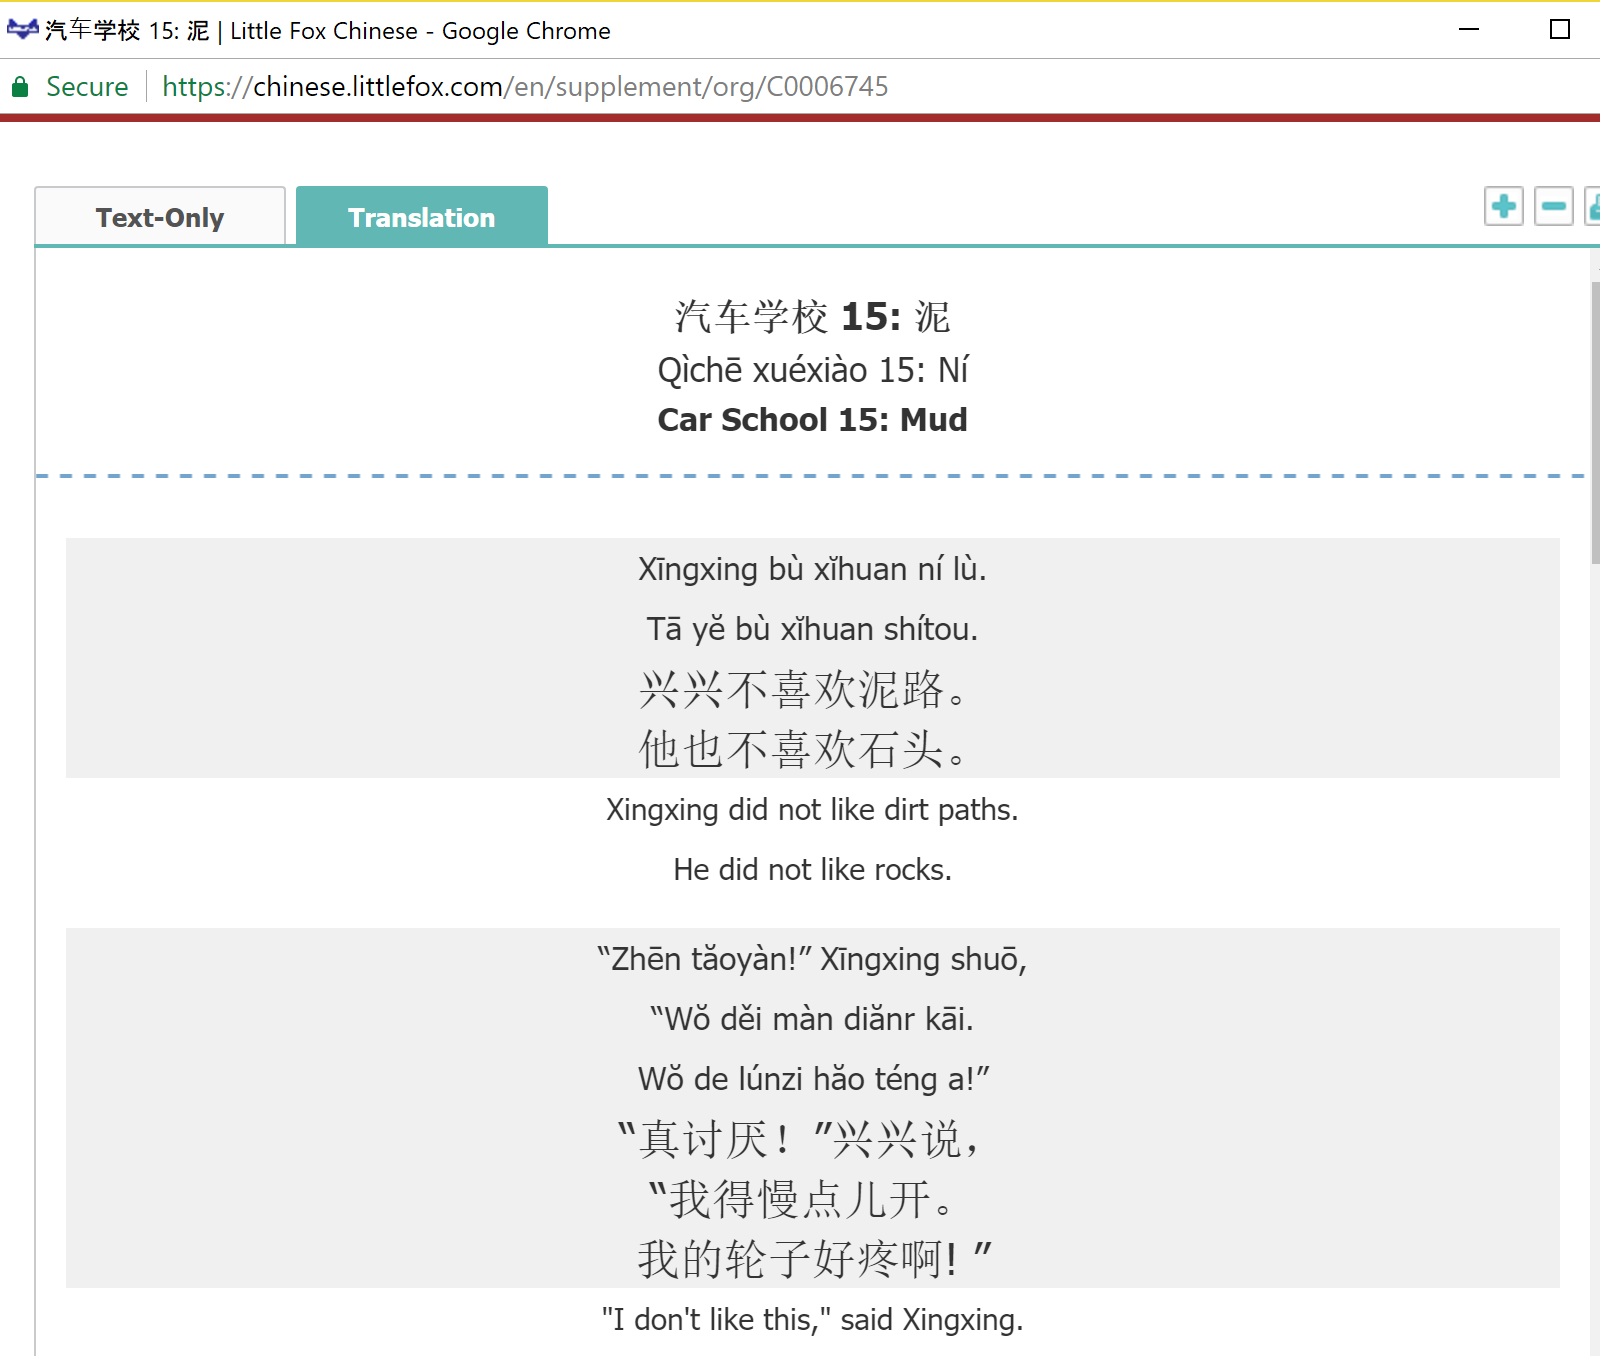Click the line Xingxing did not like dirt paths
The image size is (1600, 1356).
[812, 809]
